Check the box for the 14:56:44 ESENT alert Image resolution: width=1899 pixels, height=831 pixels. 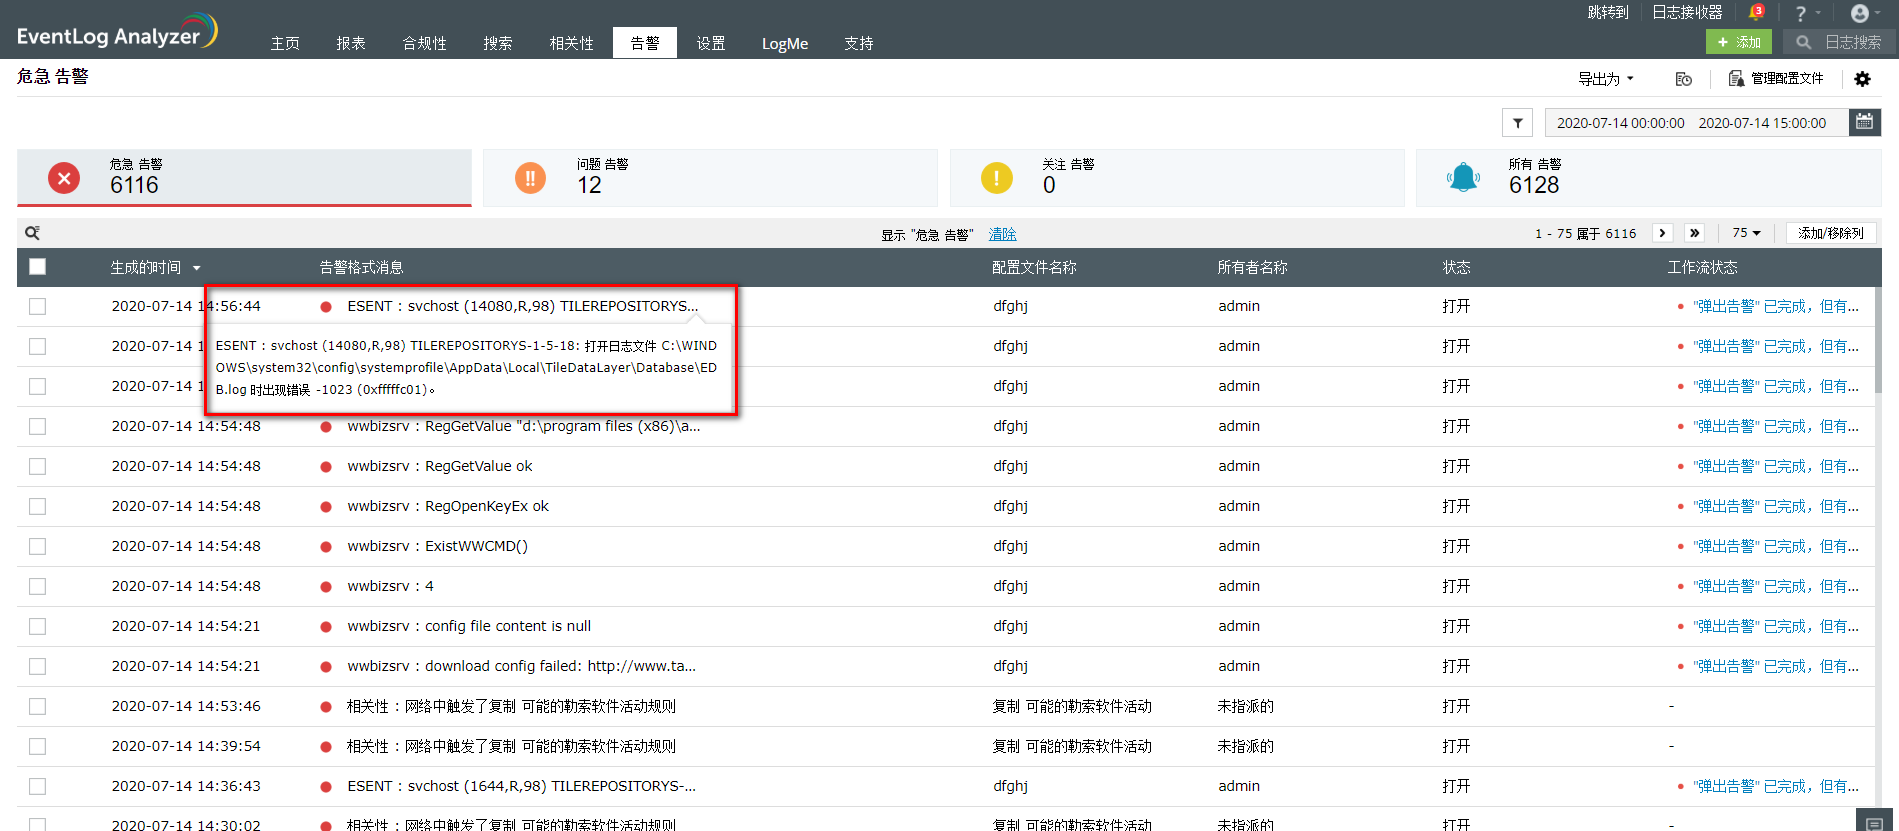click(x=38, y=306)
